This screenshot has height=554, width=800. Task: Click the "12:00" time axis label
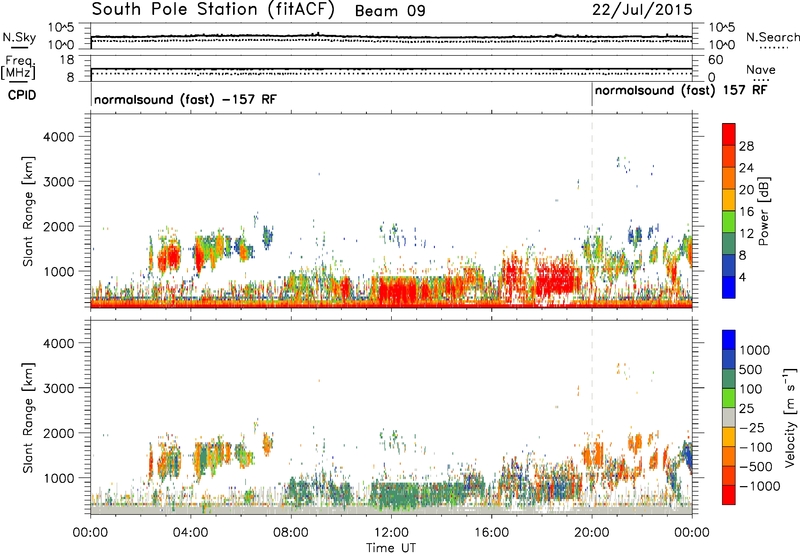[x=391, y=533]
